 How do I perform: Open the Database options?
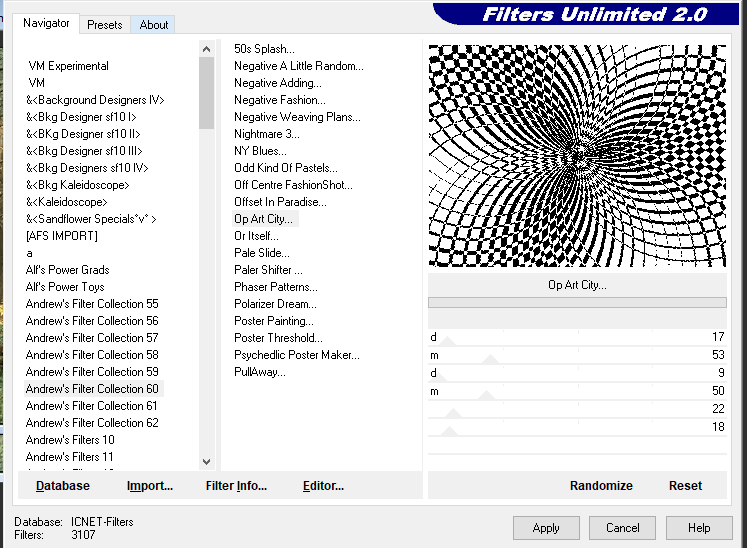coord(63,486)
